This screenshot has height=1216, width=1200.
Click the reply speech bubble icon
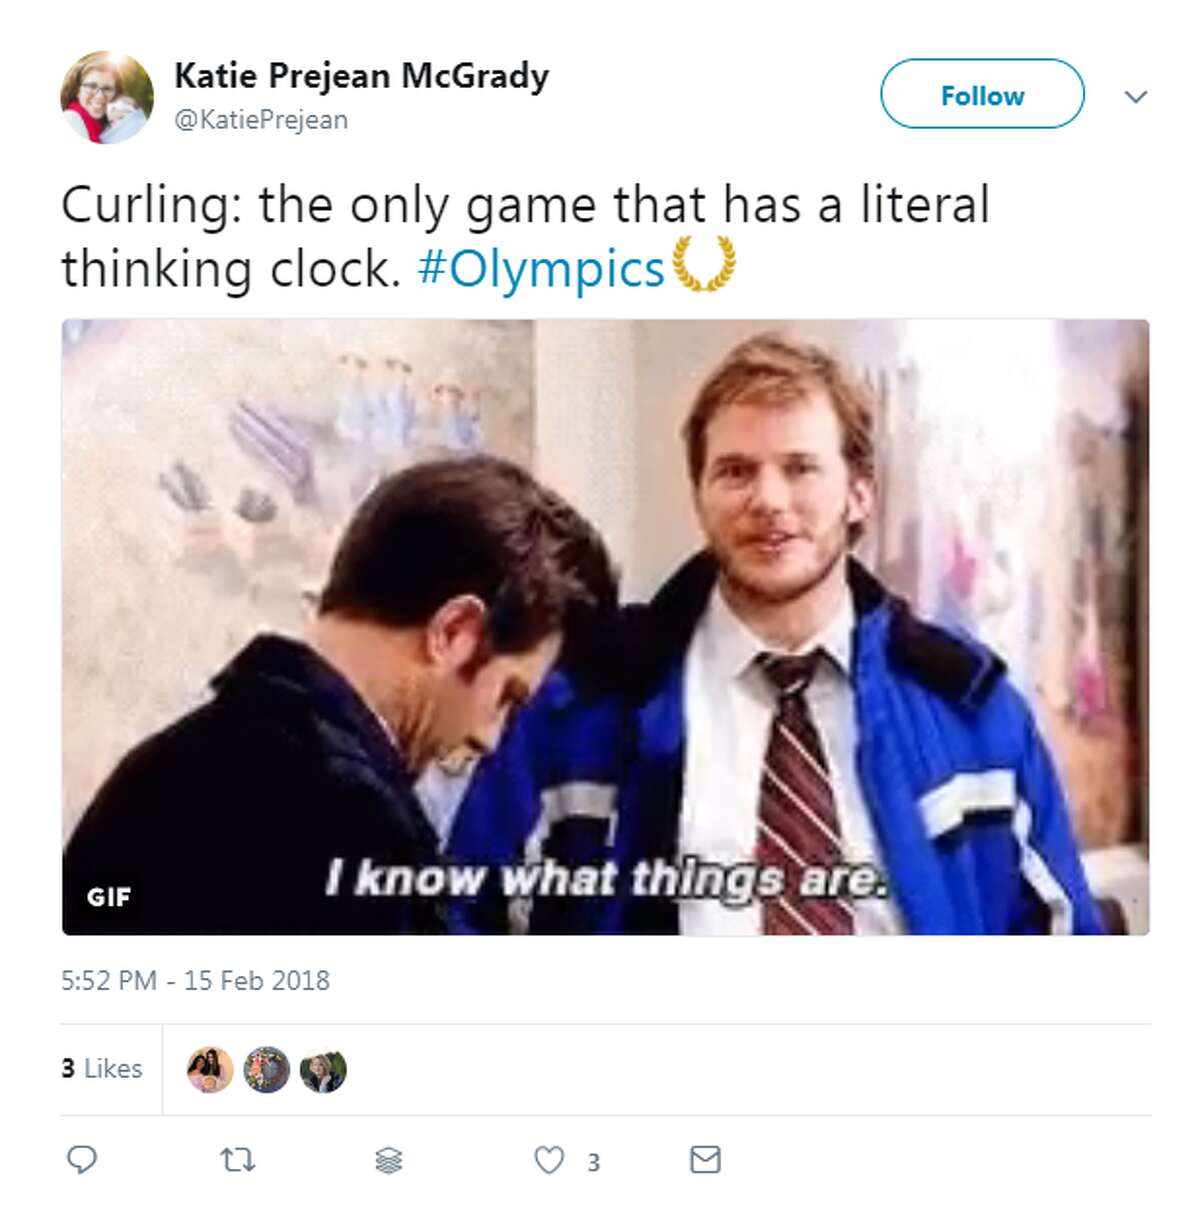click(x=81, y=1160)
